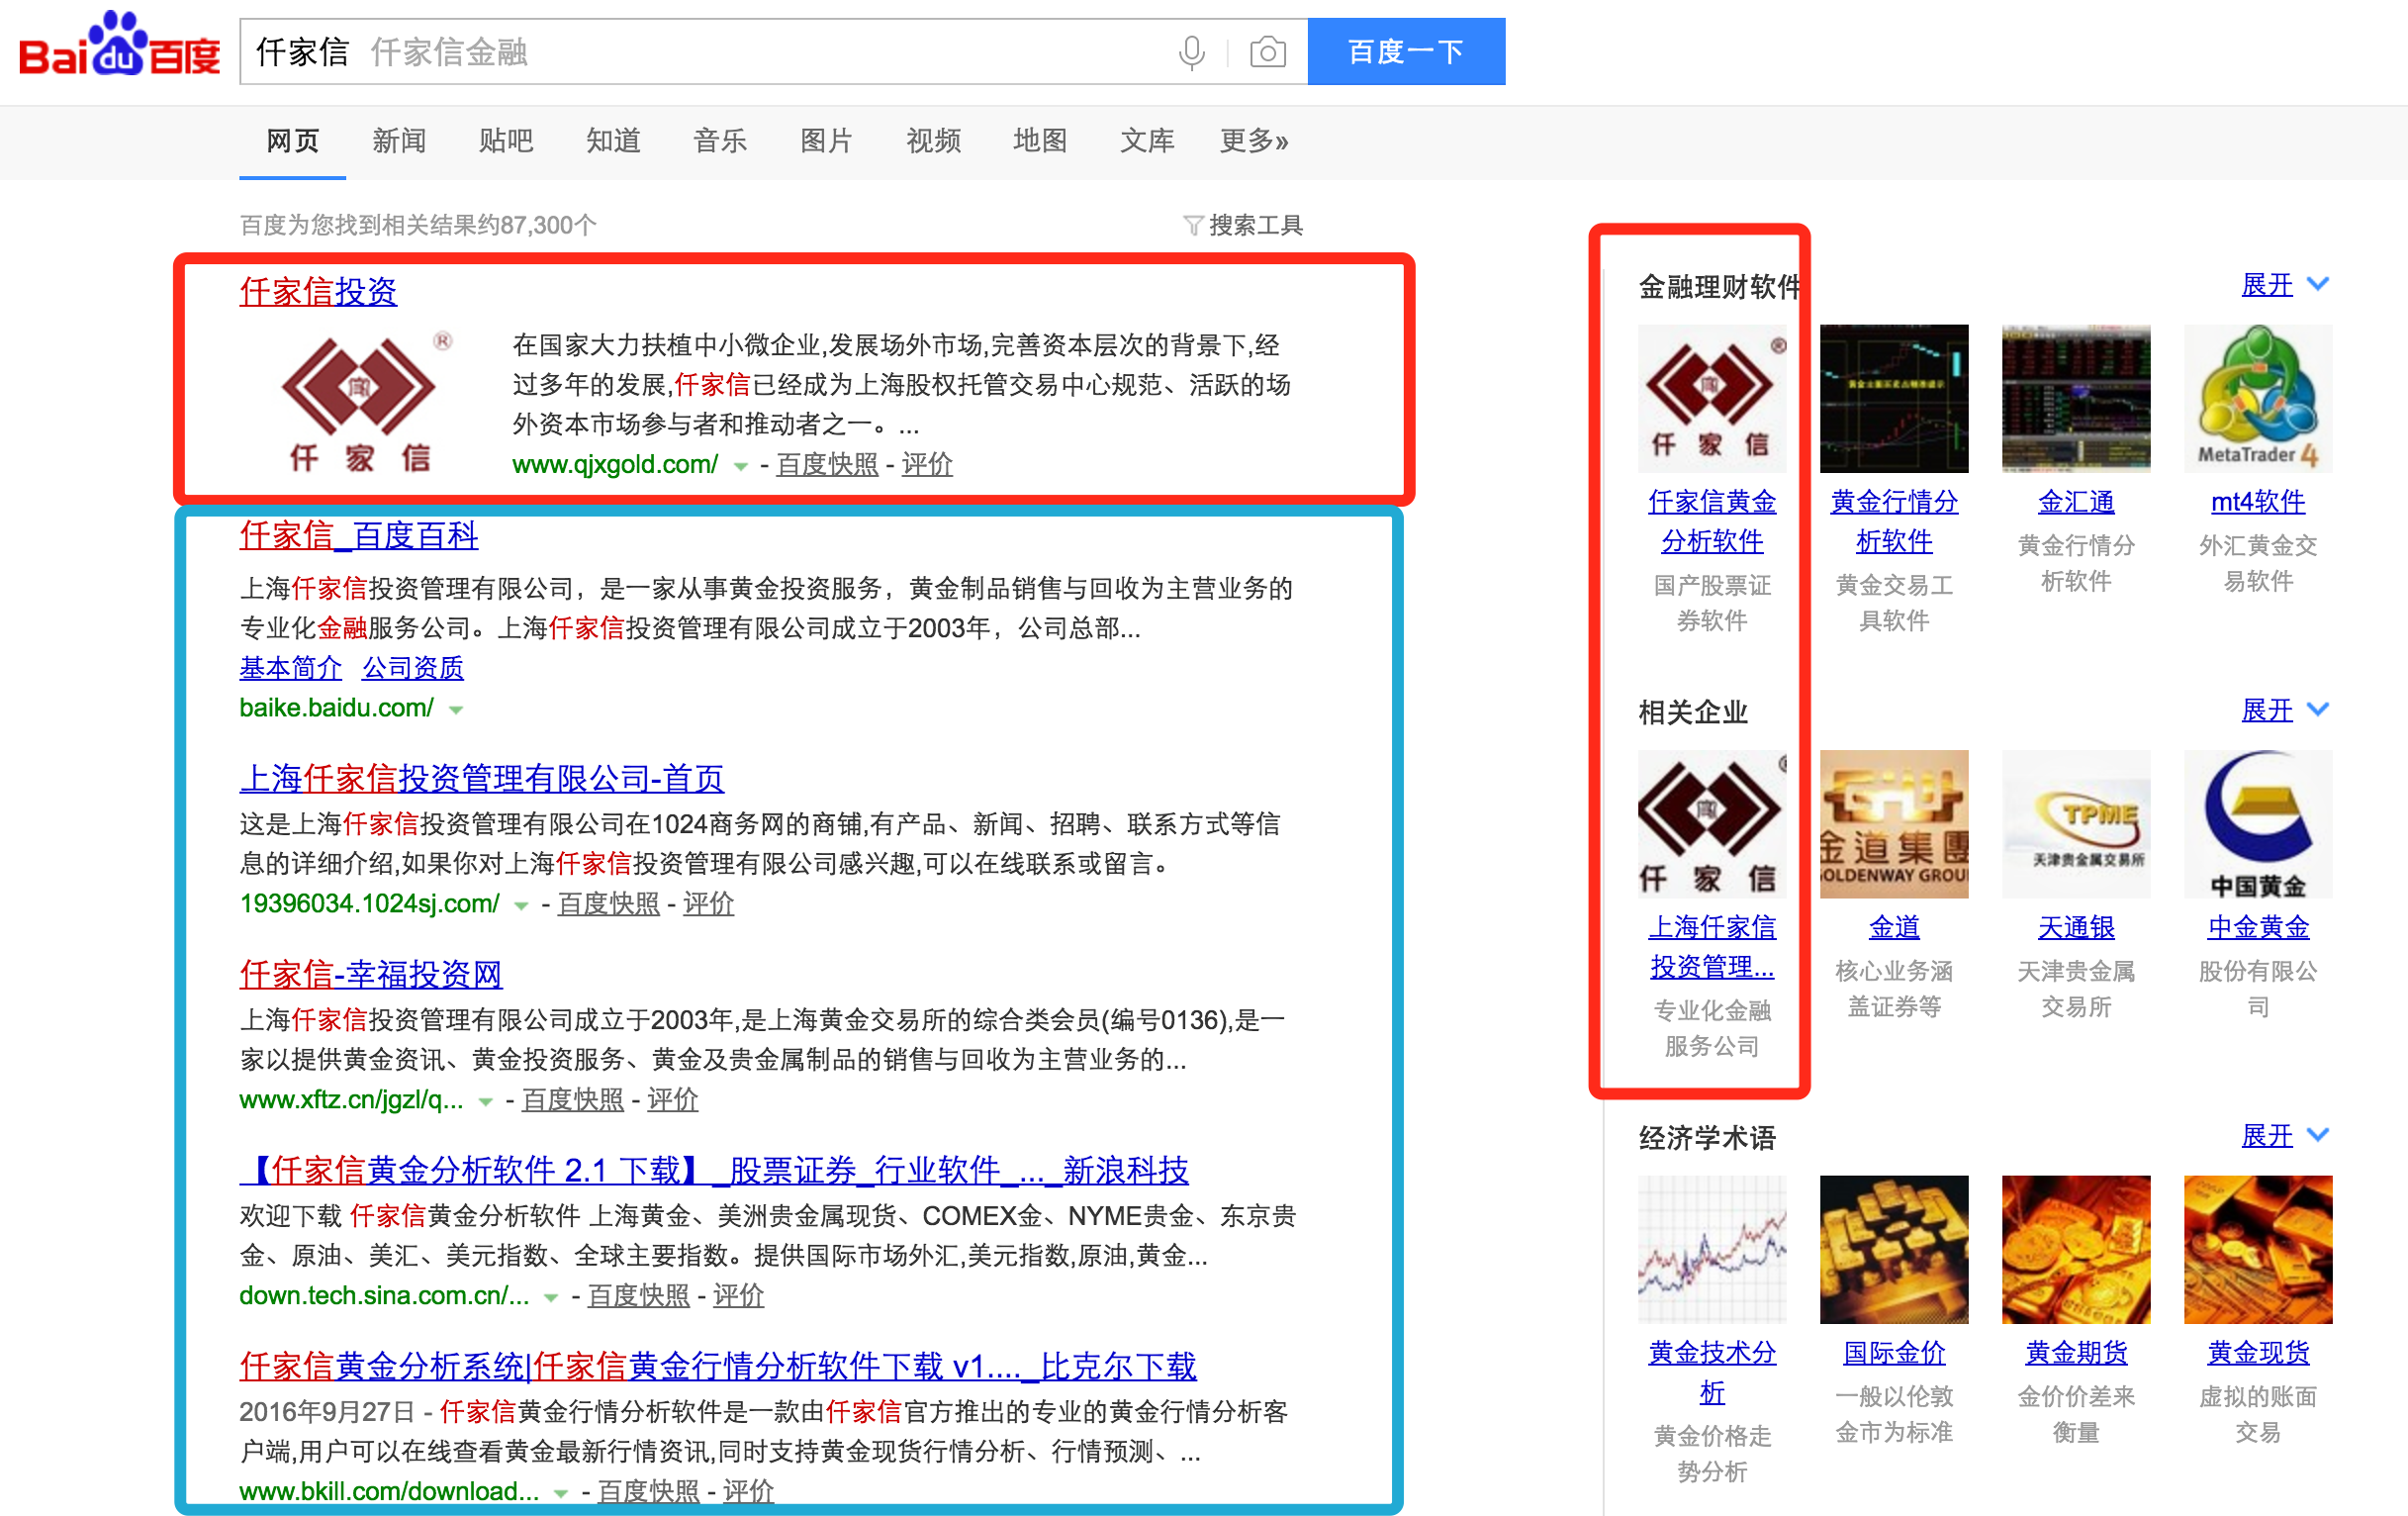Image resolution: width=2408 pixels, height=1516 pixels.
Task: Expand arrow beside 19396034.1024sj.com/
Action: (x=521, y=906)
